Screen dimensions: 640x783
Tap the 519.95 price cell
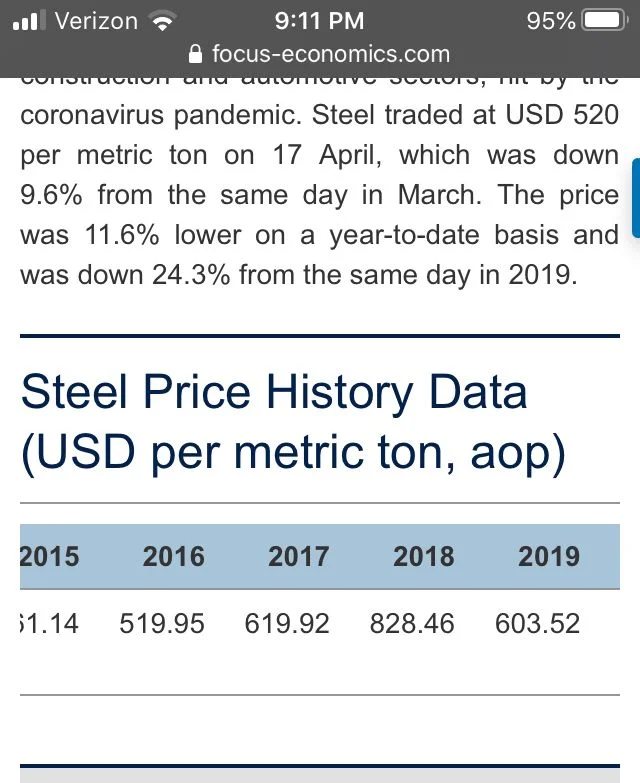[x=162, y=624]
